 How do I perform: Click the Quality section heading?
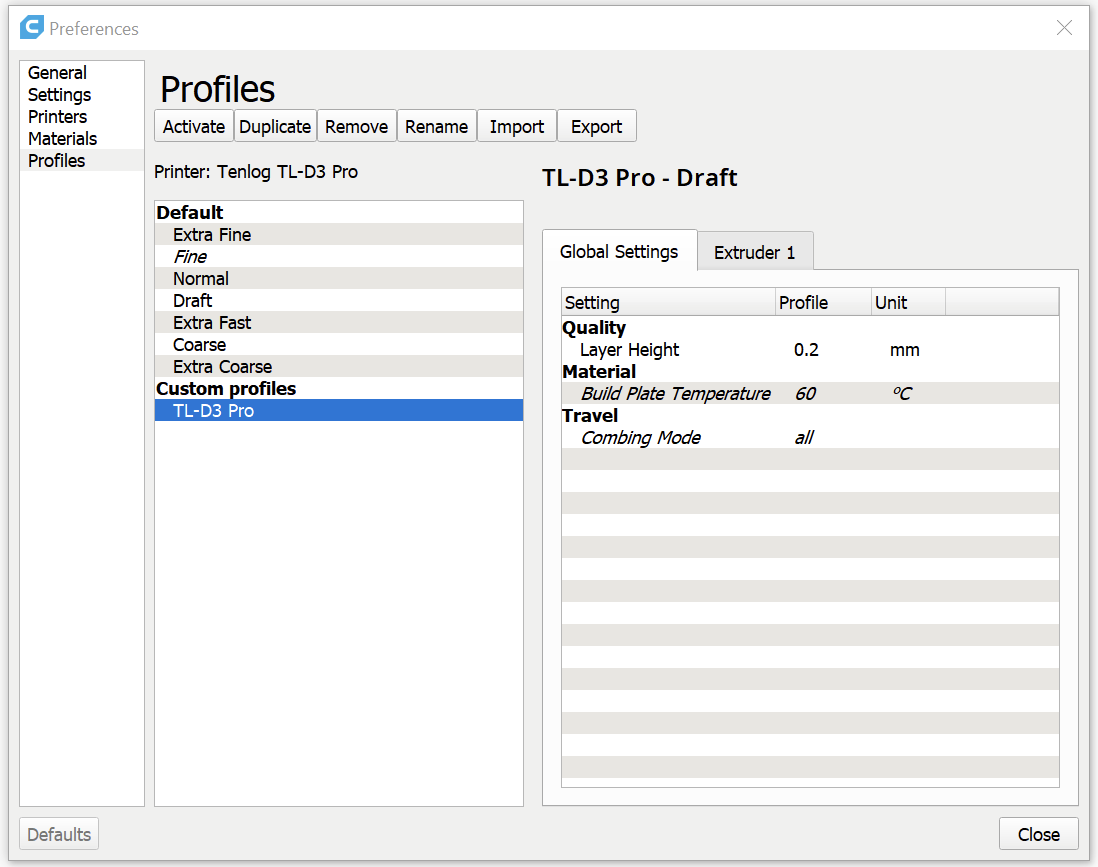click(x=594, y=328)
